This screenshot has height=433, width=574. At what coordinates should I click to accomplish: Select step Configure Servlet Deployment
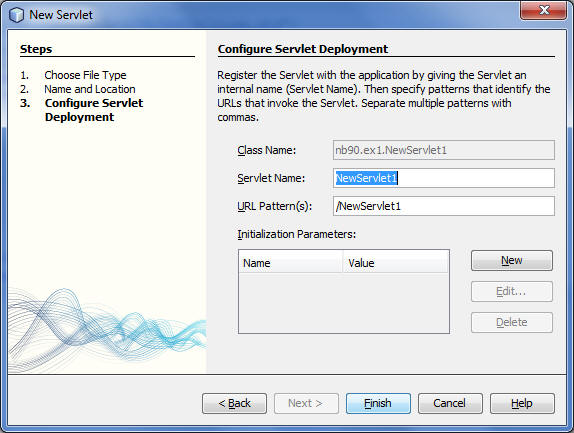[x=94, y=110]
